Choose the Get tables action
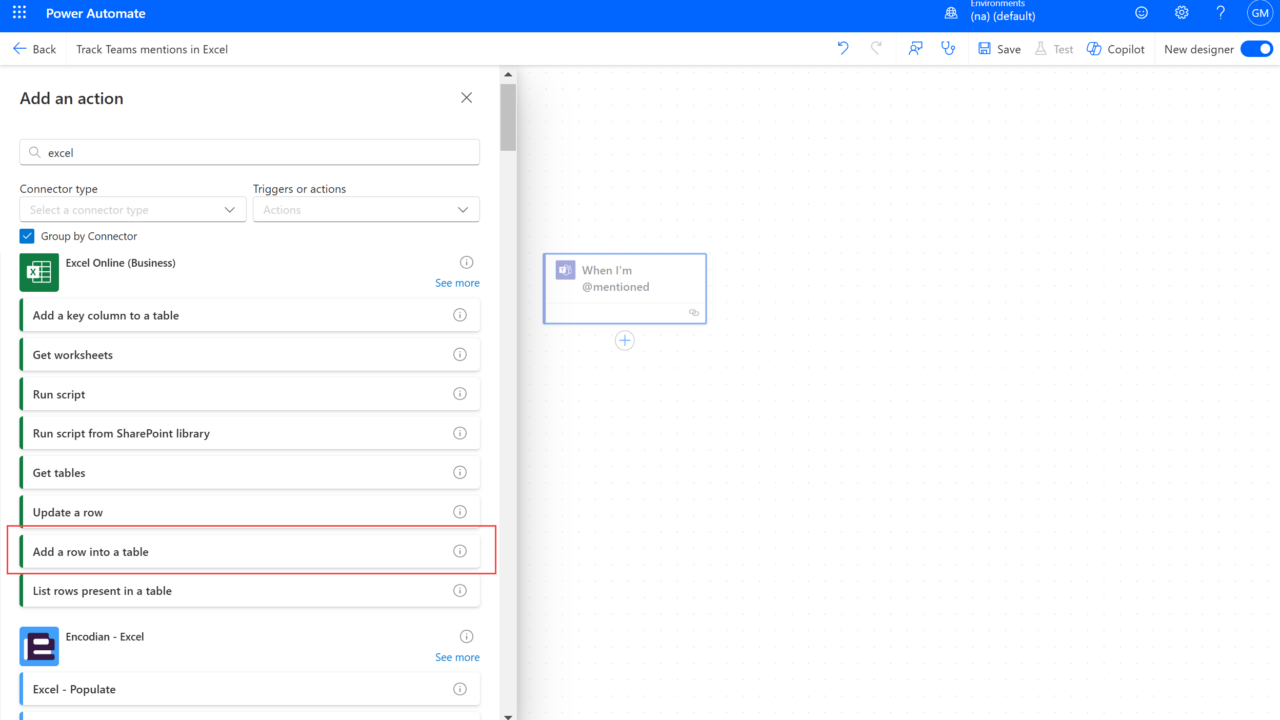Image resolution: width=1280 pixels, height=720 pixels. click(x=250, y=472)
